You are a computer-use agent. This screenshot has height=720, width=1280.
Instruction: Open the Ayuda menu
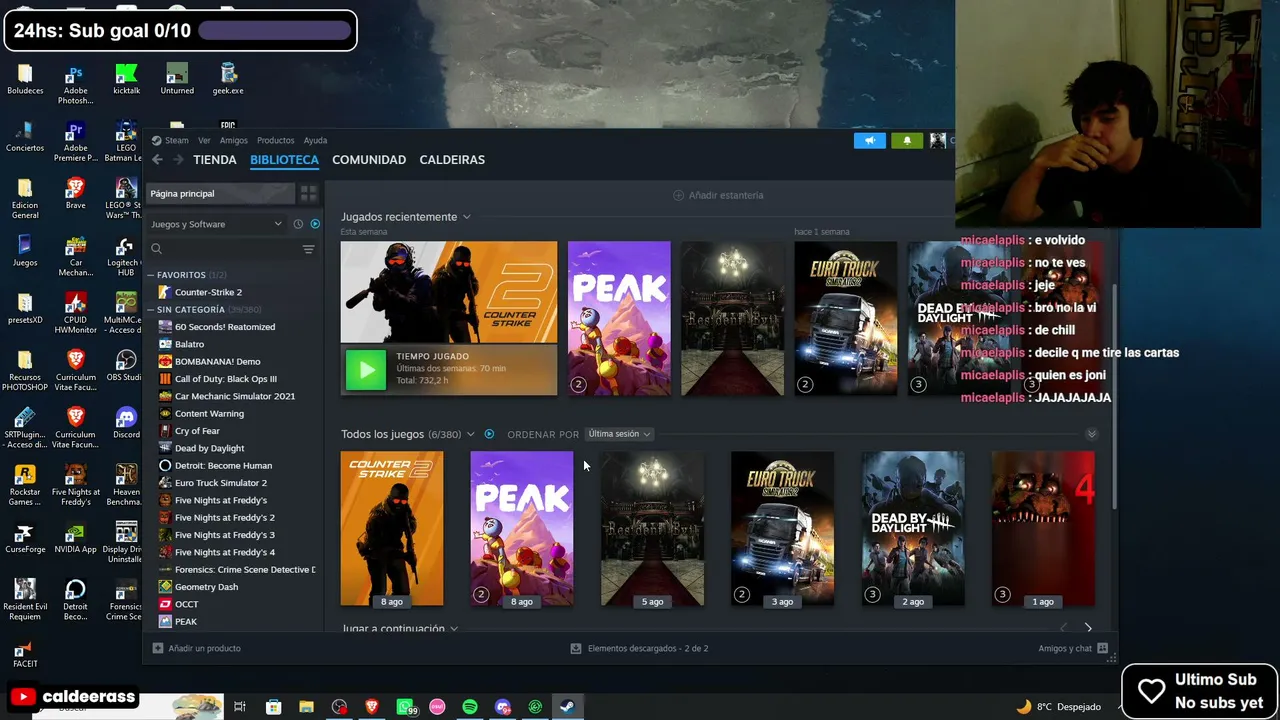[x=315, y=141]
